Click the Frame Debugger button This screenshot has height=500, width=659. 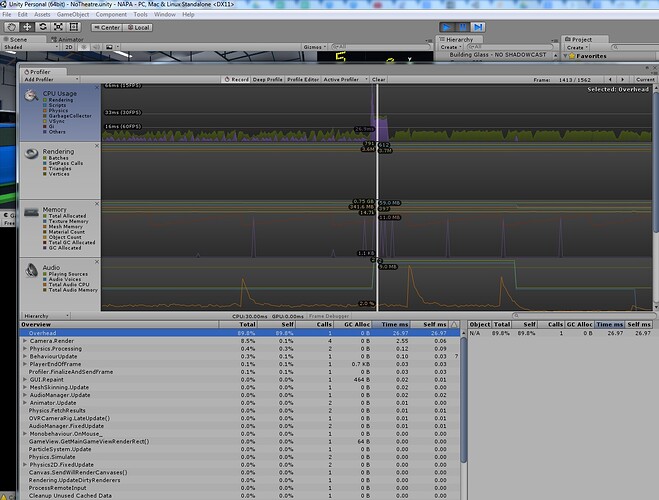[329, 316]
